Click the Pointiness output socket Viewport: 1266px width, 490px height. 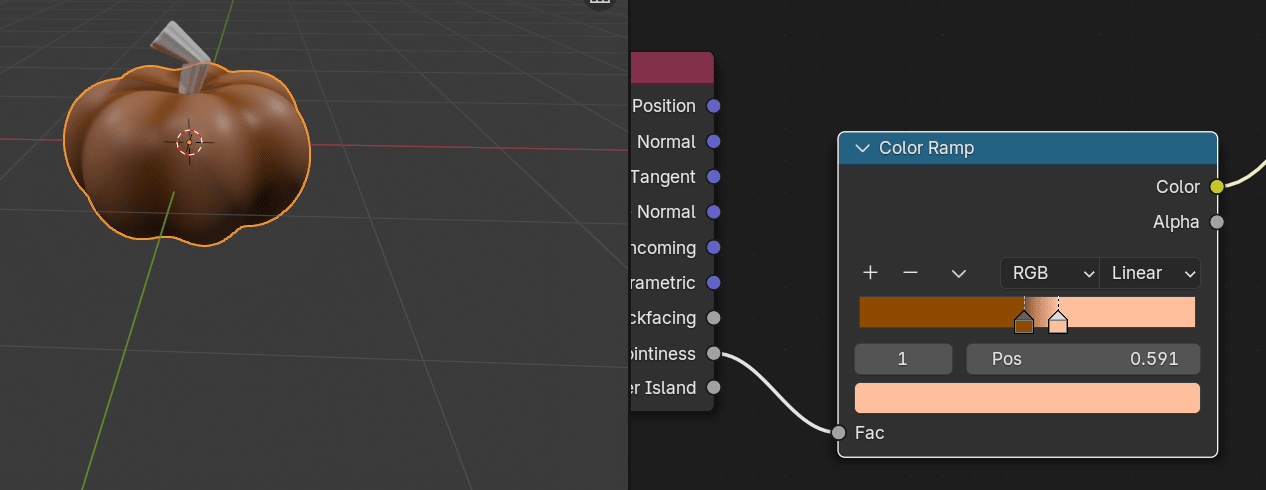[x=714, y=353]
